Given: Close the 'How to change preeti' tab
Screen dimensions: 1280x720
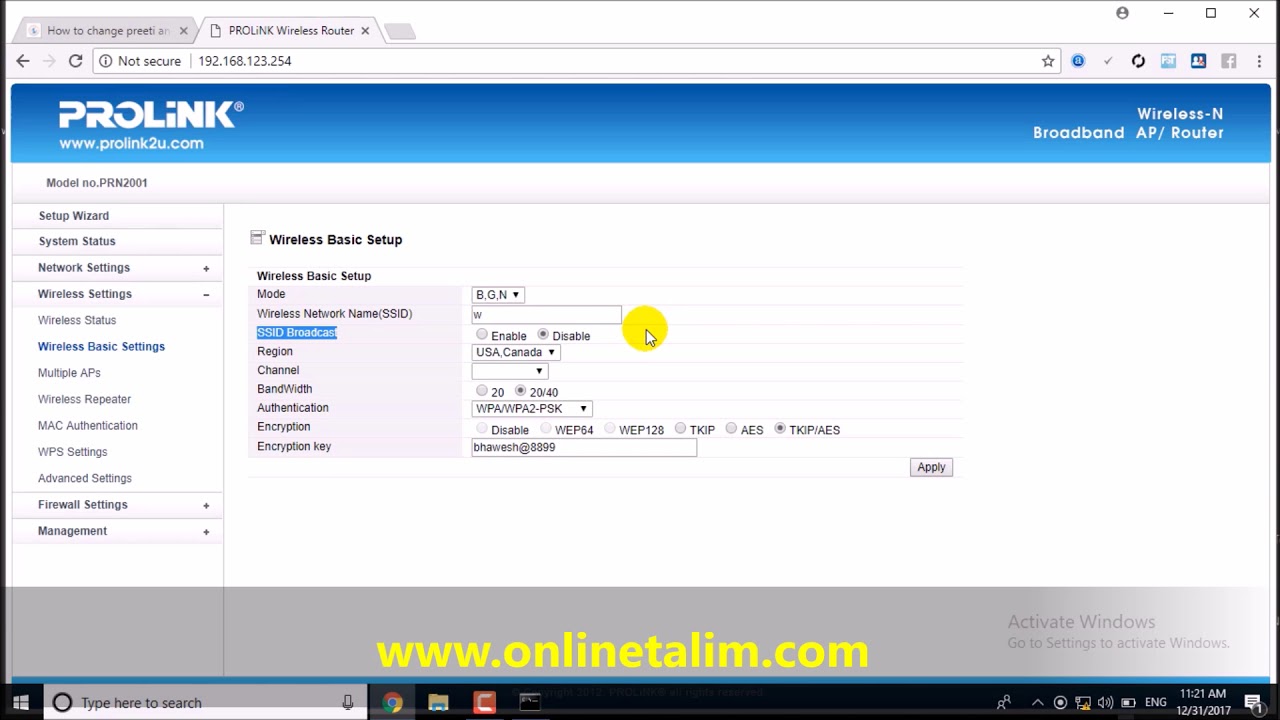Looking at the screenshot, I should (183, 31).
